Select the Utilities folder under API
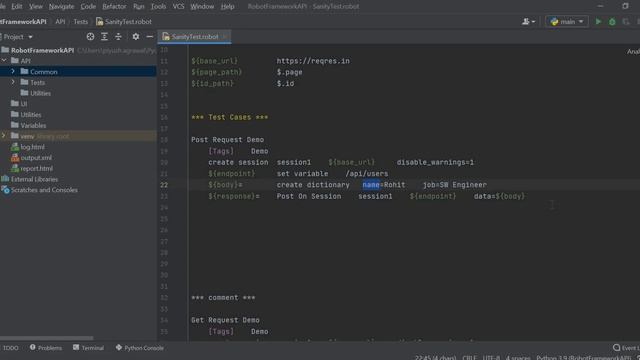This screenshot has height=360, width=640. coord(40,93)
